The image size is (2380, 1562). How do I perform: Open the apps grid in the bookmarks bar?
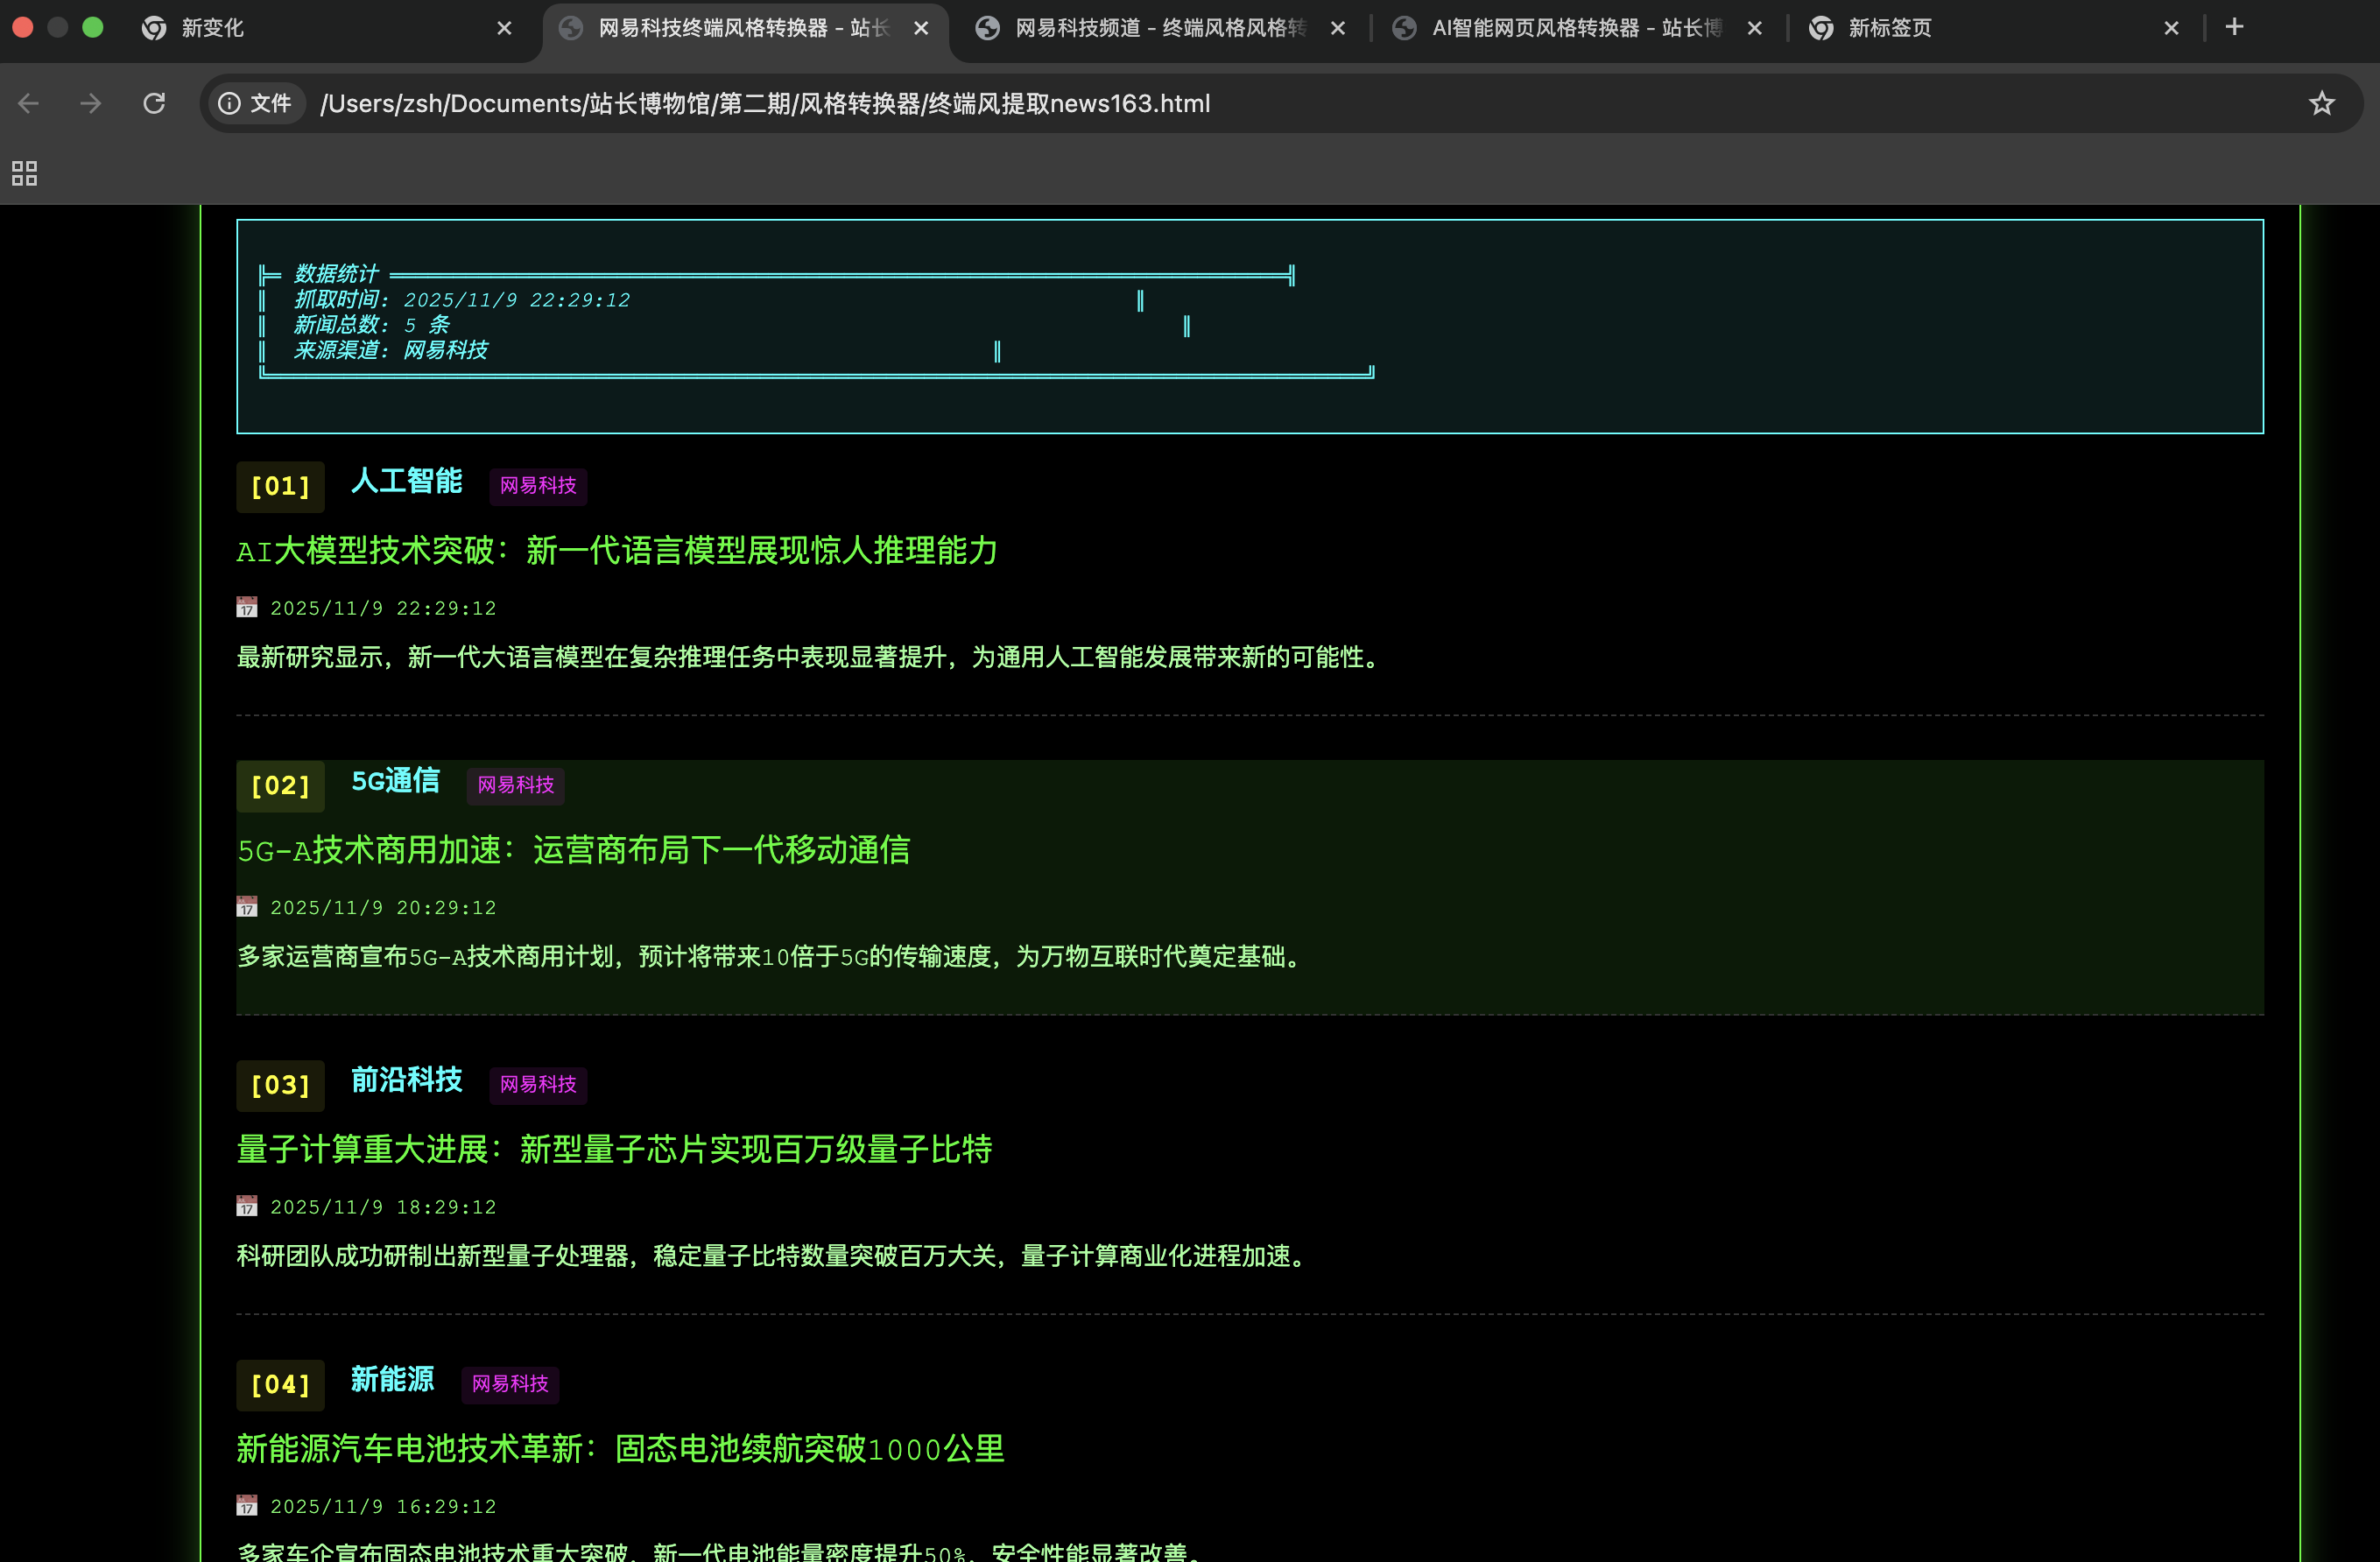24,173
